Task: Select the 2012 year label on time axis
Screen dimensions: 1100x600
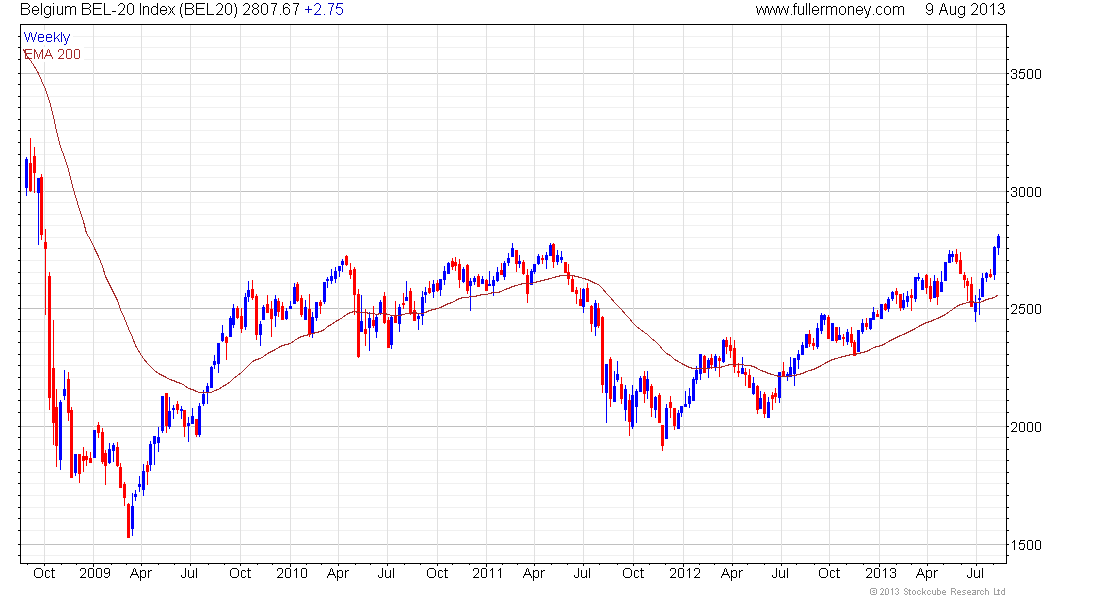Action: (x=685, y=573)
